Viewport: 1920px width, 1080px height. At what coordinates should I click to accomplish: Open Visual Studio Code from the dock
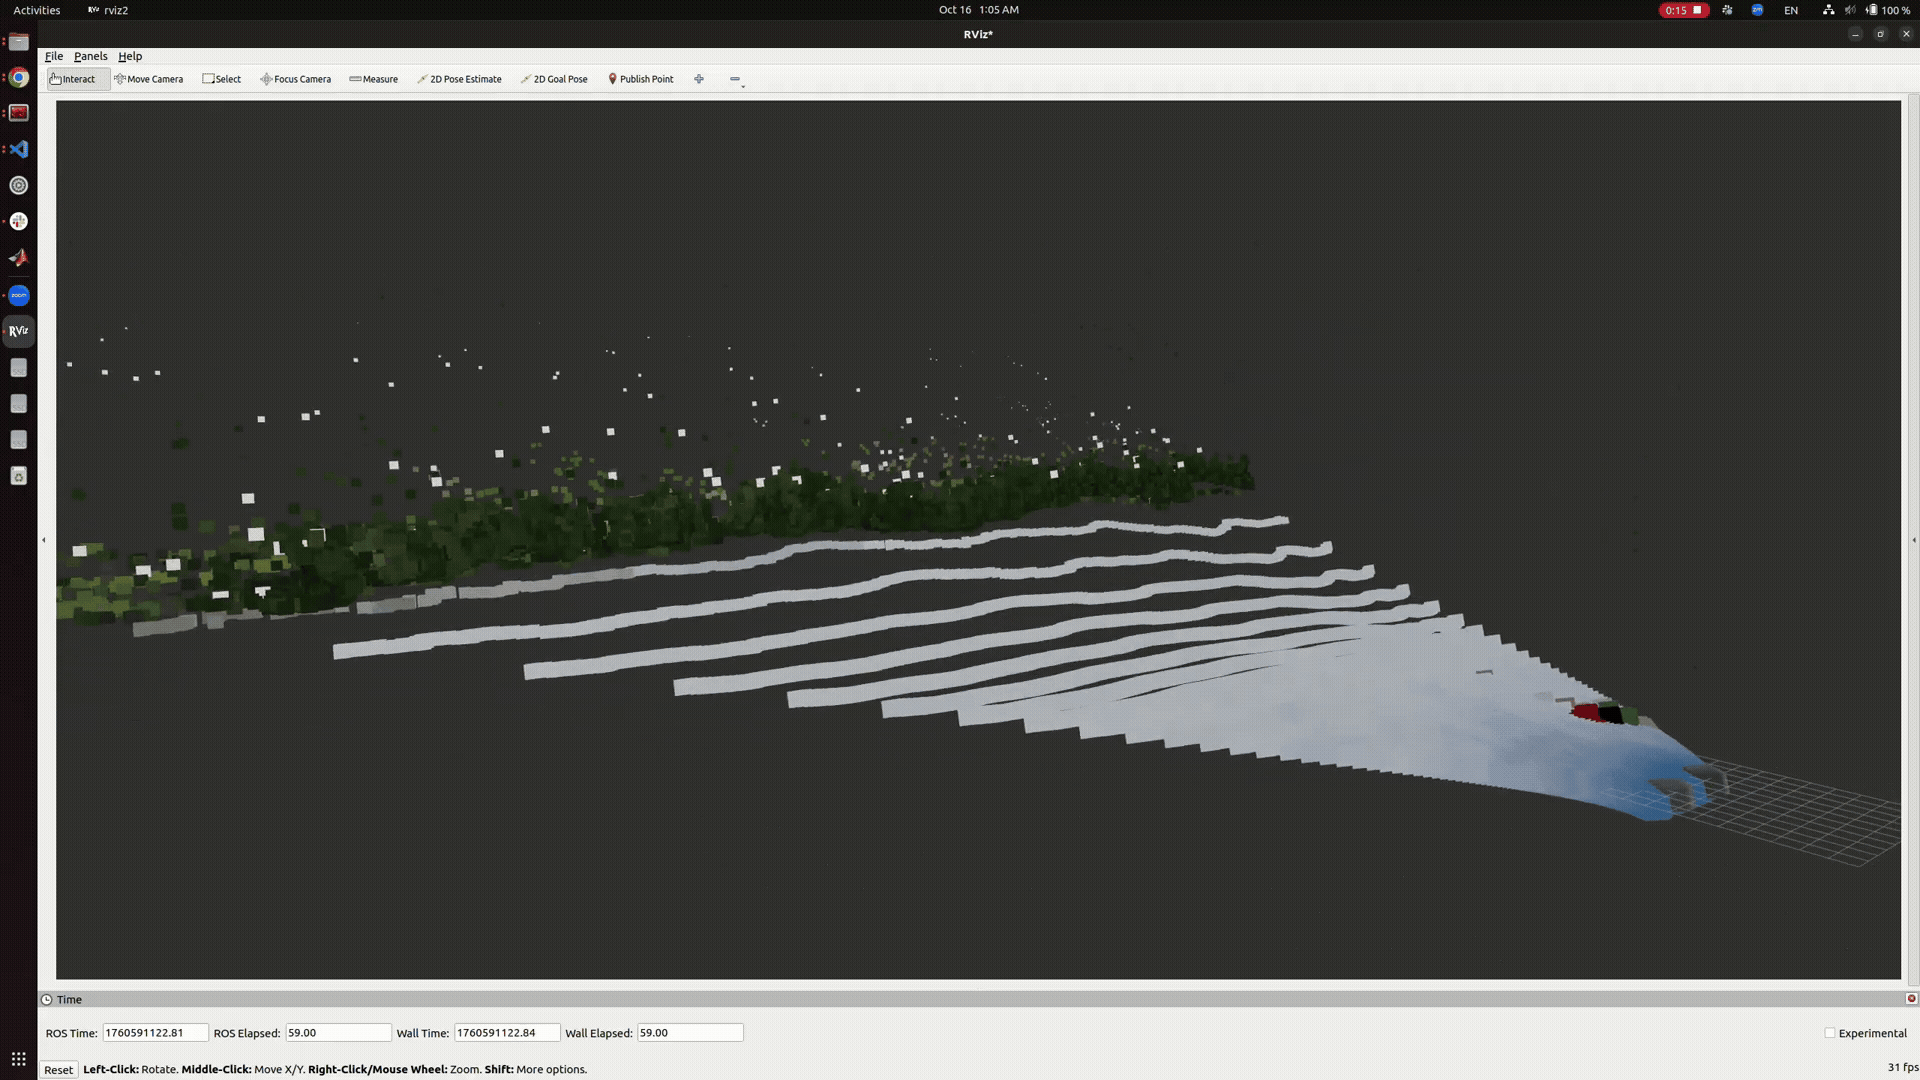(x=18, y=148)
